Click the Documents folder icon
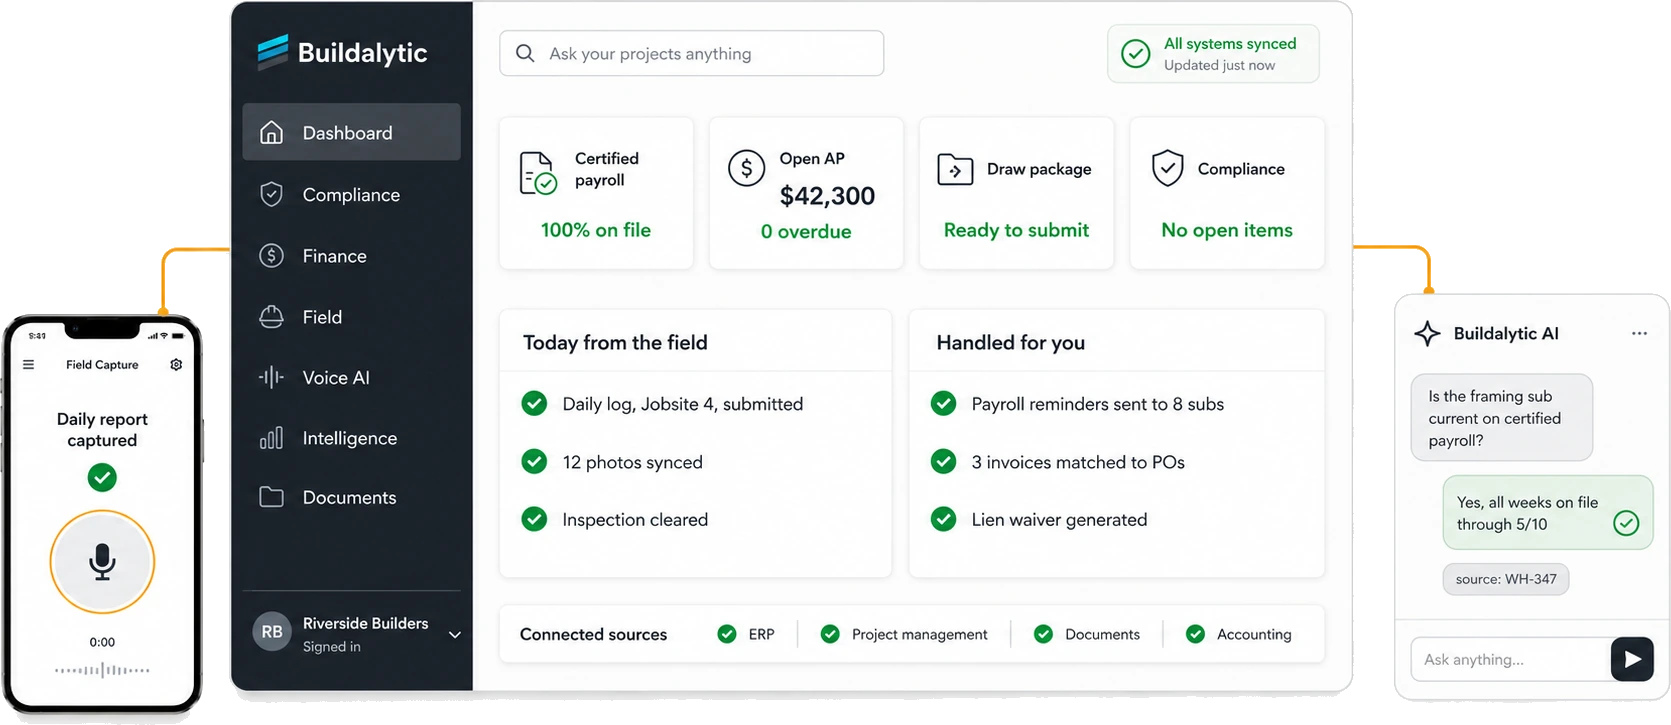This screenshot has width=1671, height=725. (271, 497)
